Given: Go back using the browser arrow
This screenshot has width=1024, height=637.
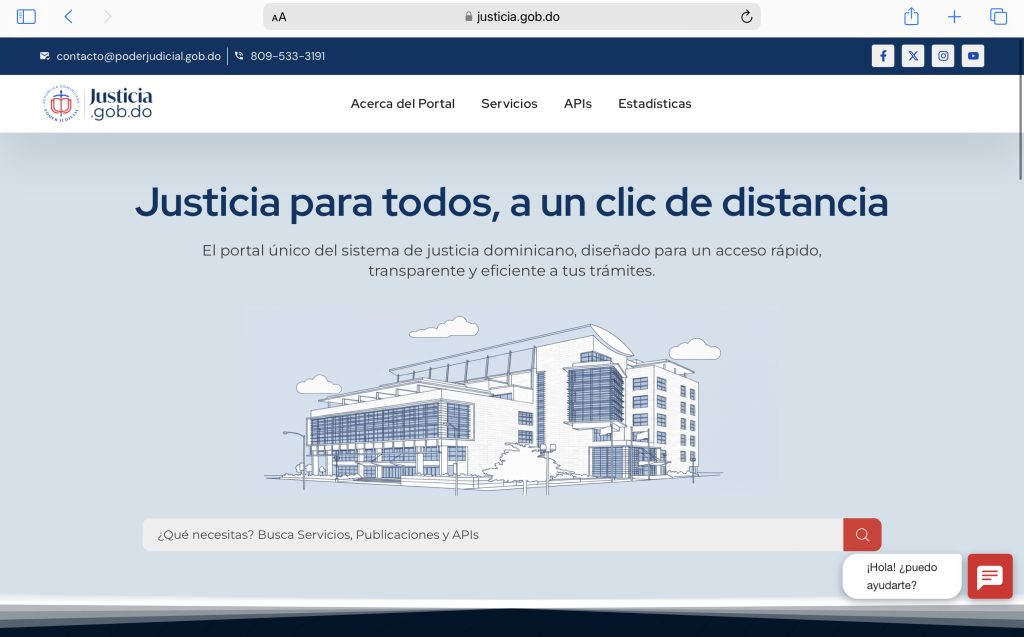Looking at the screenshot, I should 68,17.
